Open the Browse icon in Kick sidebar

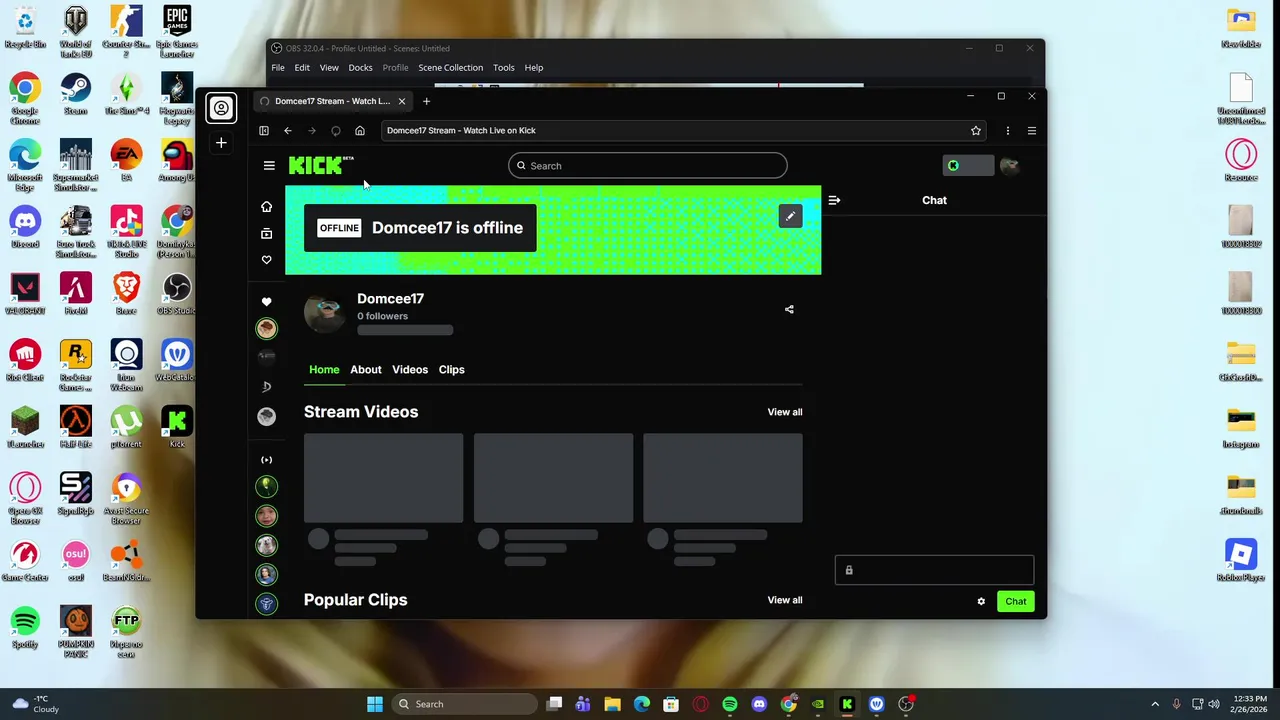[x=266, y=234]
